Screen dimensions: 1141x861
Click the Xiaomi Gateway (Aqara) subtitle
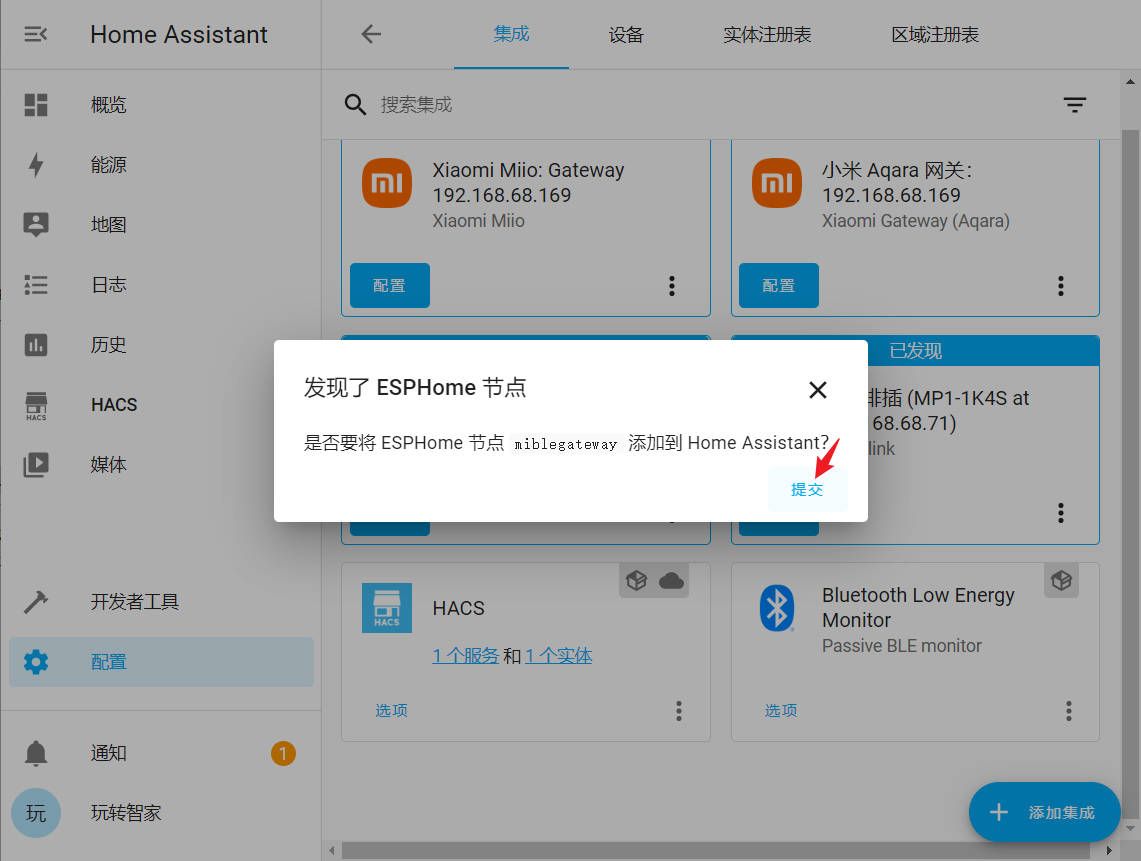pyautogui.click(x=915, y=221)
